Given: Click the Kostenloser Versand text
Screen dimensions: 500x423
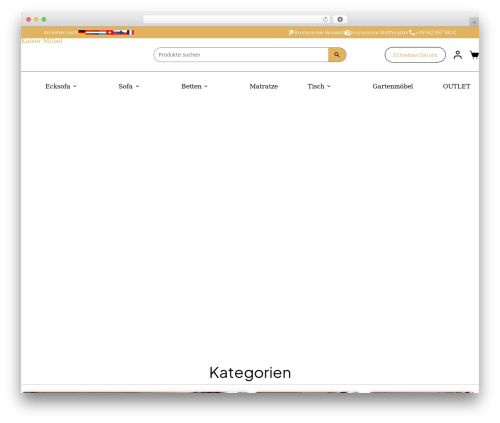Looking at the screenshot, I should point(319,32).
